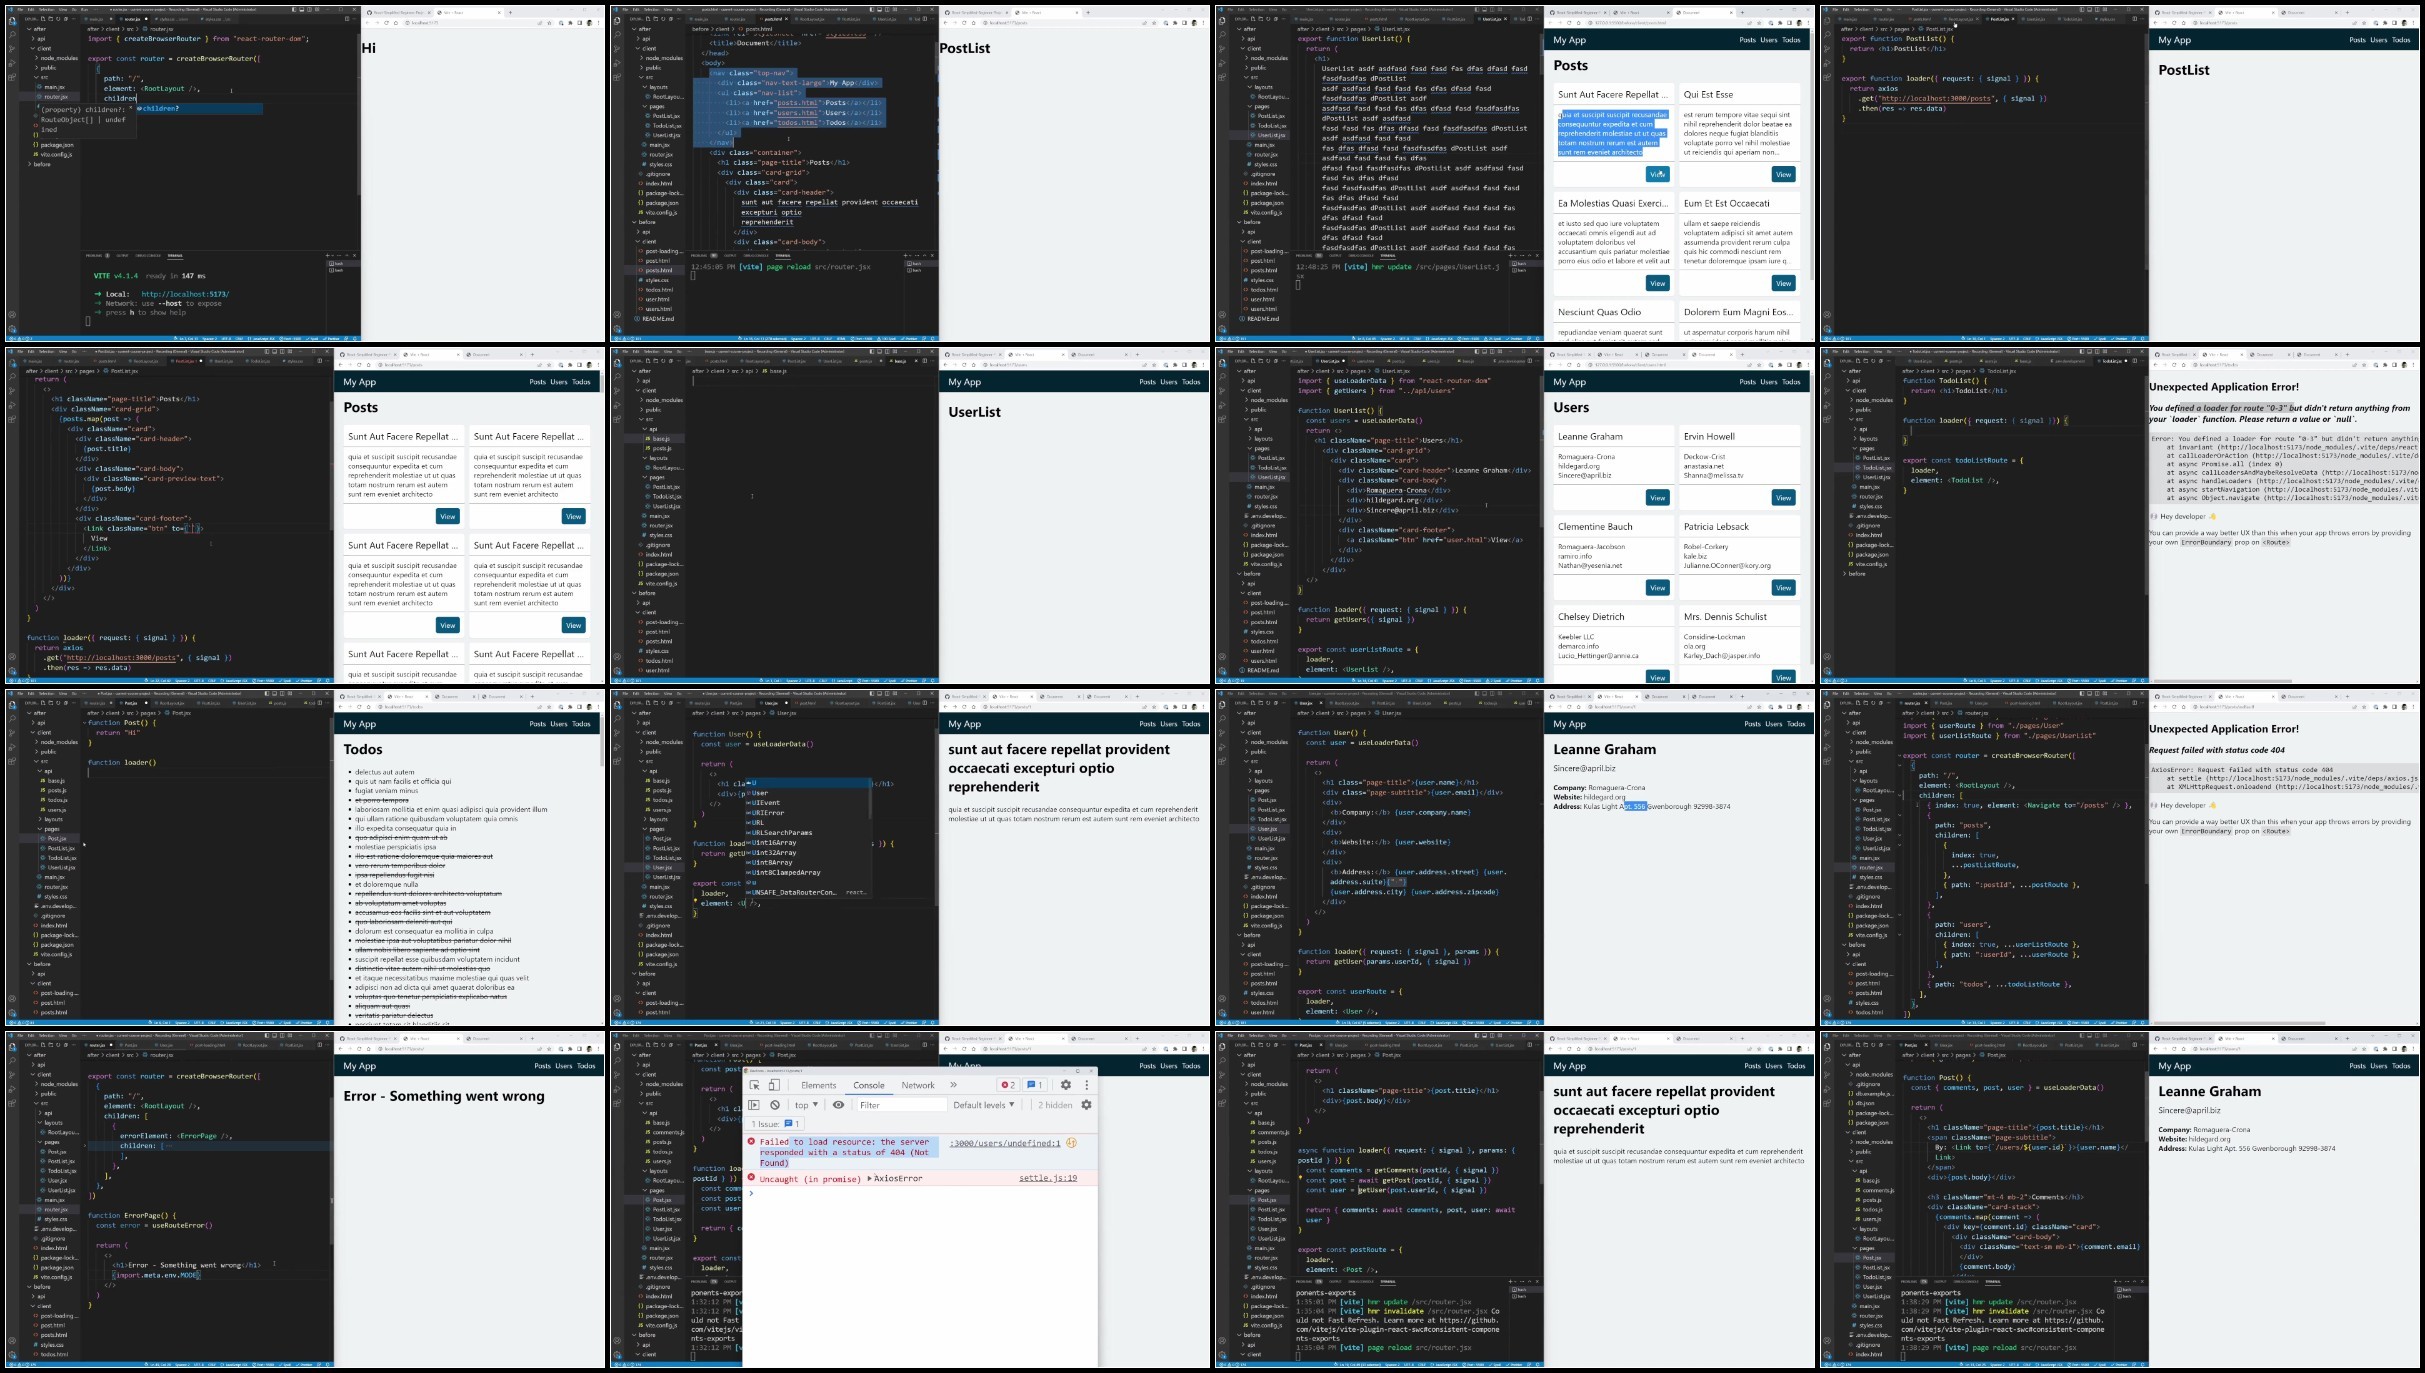Bookmark the page with star in the 404 error frame

click(2365, 706)
